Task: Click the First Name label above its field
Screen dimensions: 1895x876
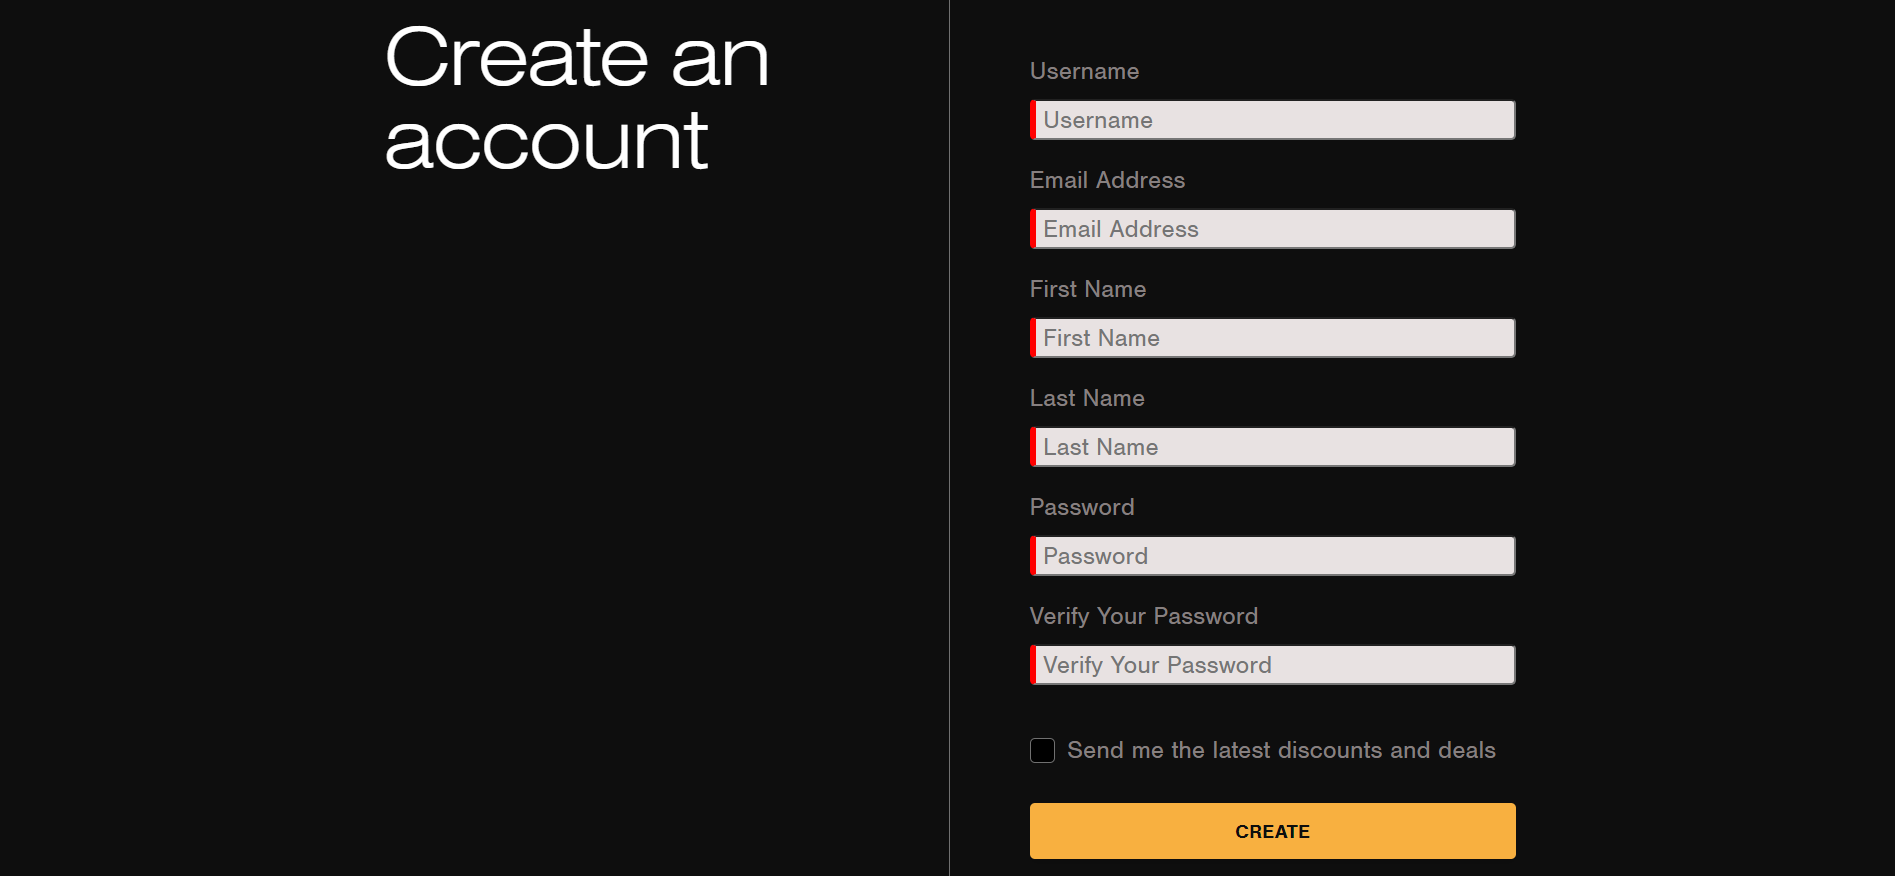Action: point(1087,289)
